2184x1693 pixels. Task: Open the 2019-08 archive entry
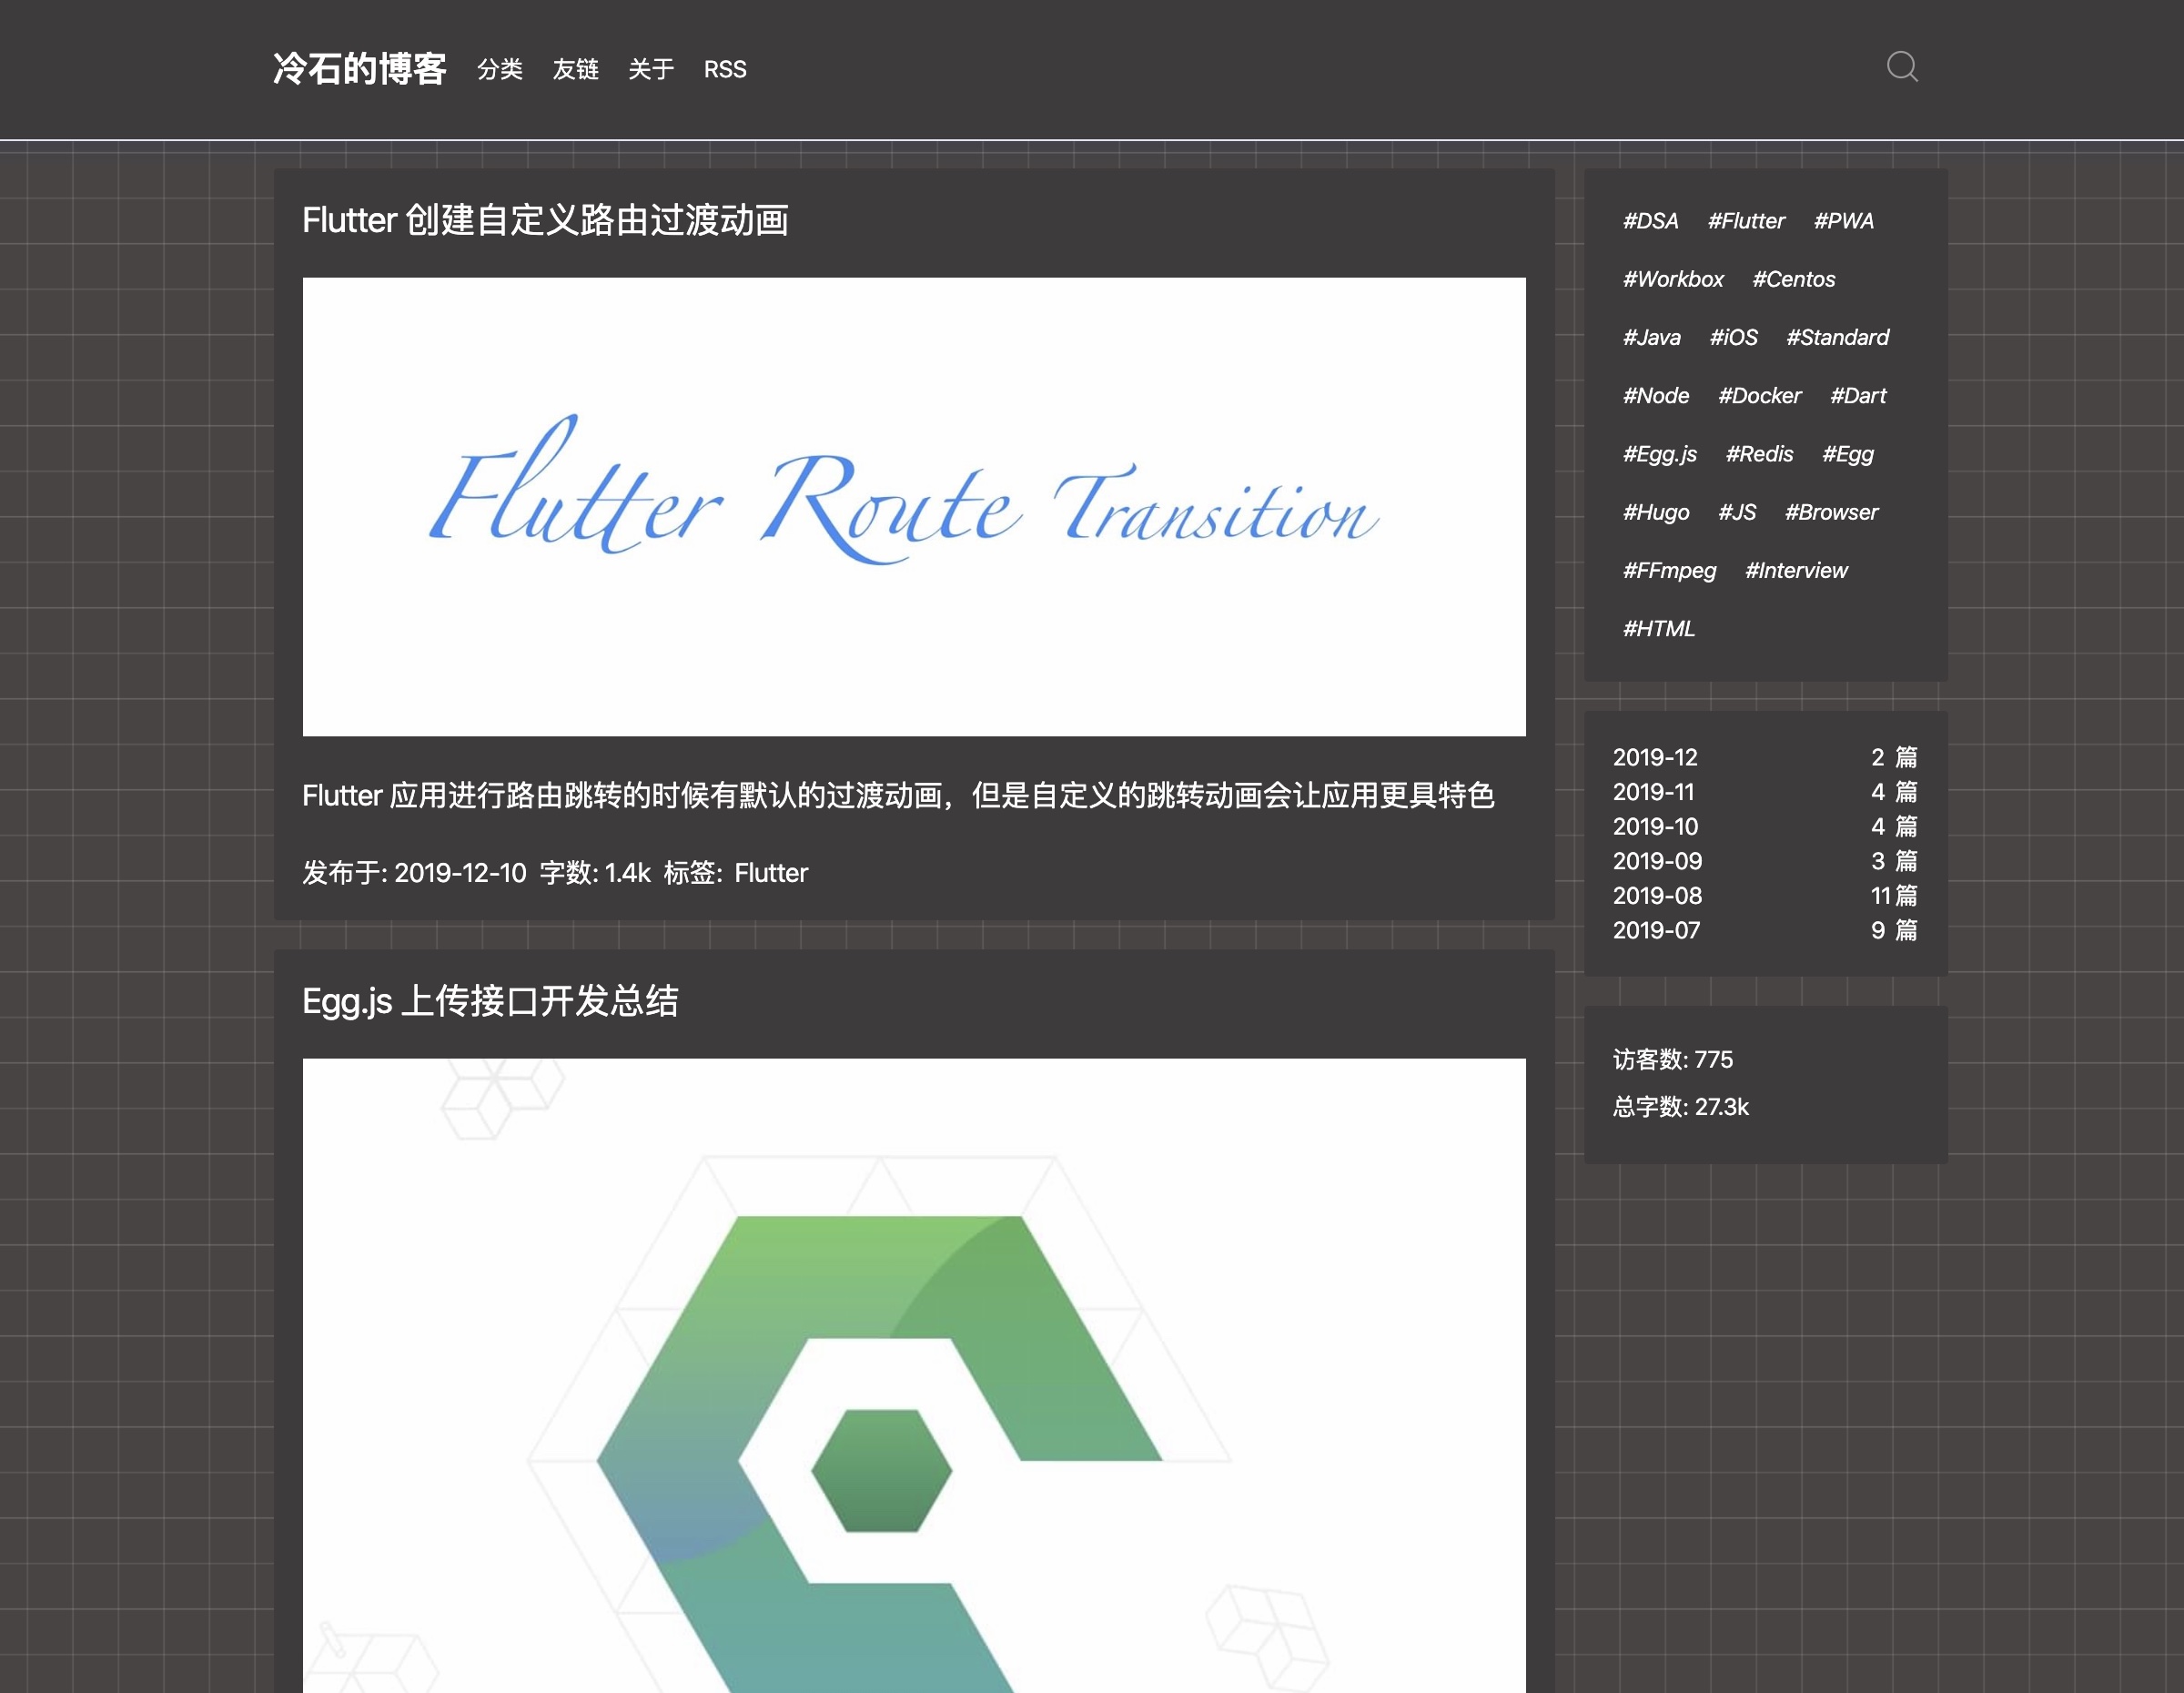1657,896
